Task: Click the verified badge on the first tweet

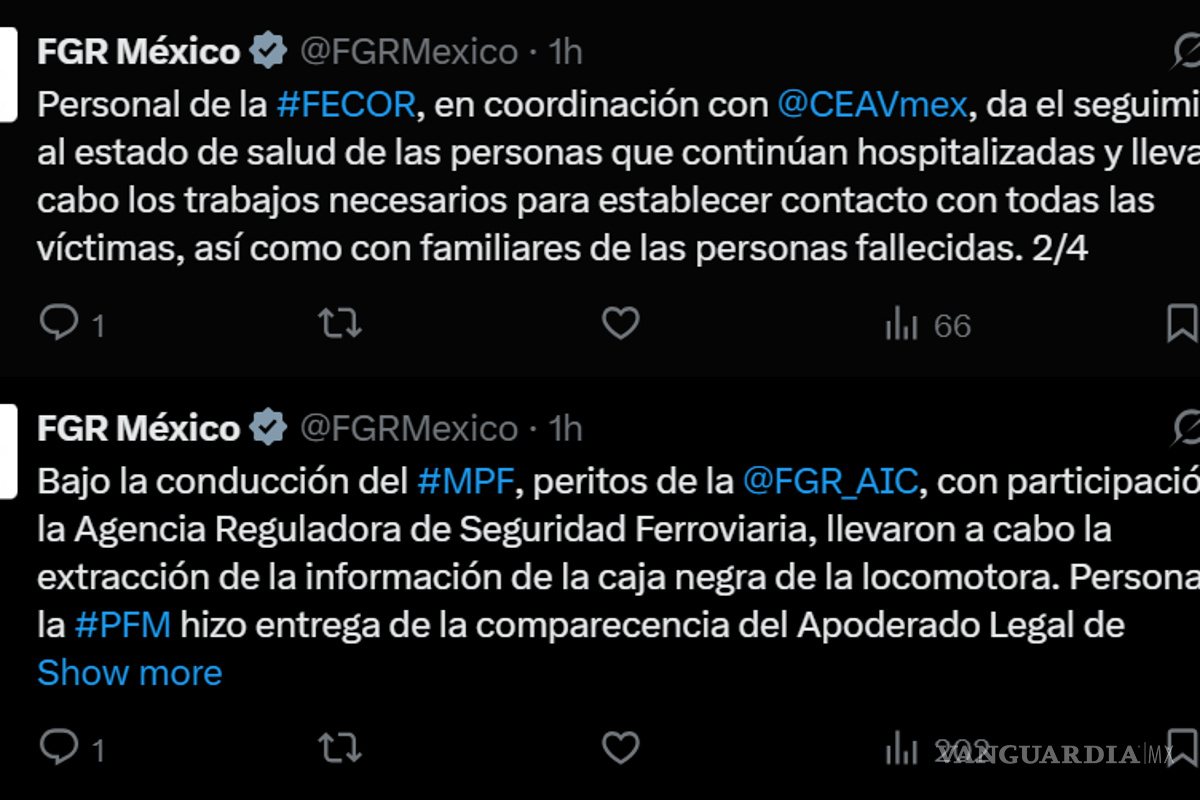Action: tap(268, 50)
